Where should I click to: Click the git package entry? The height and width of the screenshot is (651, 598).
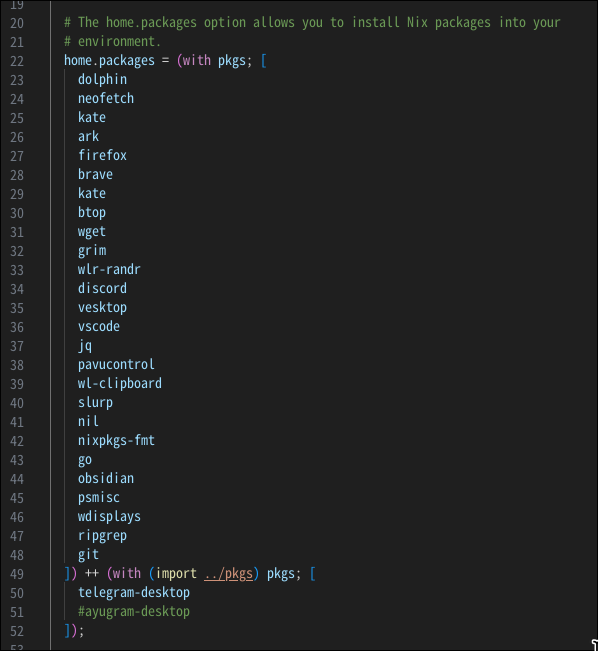(x=88, y=555)
